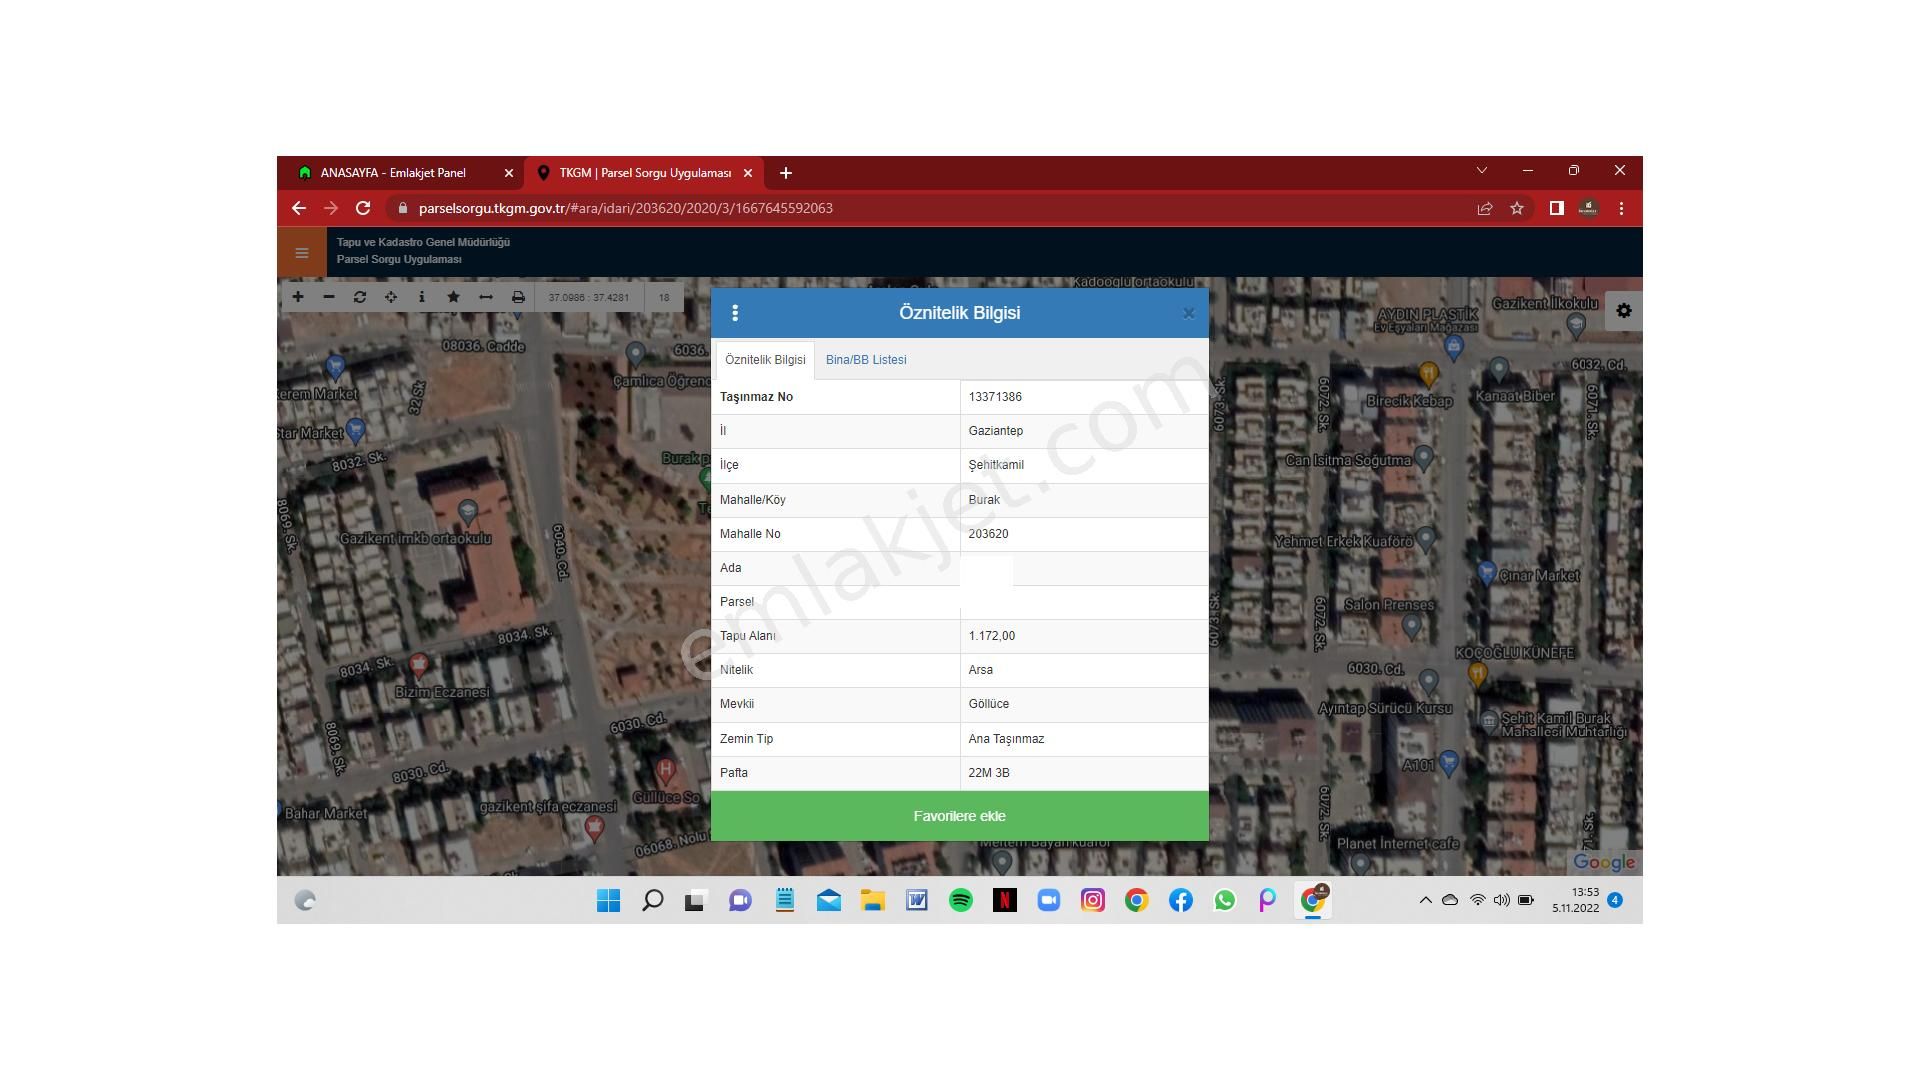Screen dimensions: 1920x1080
Task: Click the Favorilere ekle button
Action: pyautogui.click(x=960, y=816)
